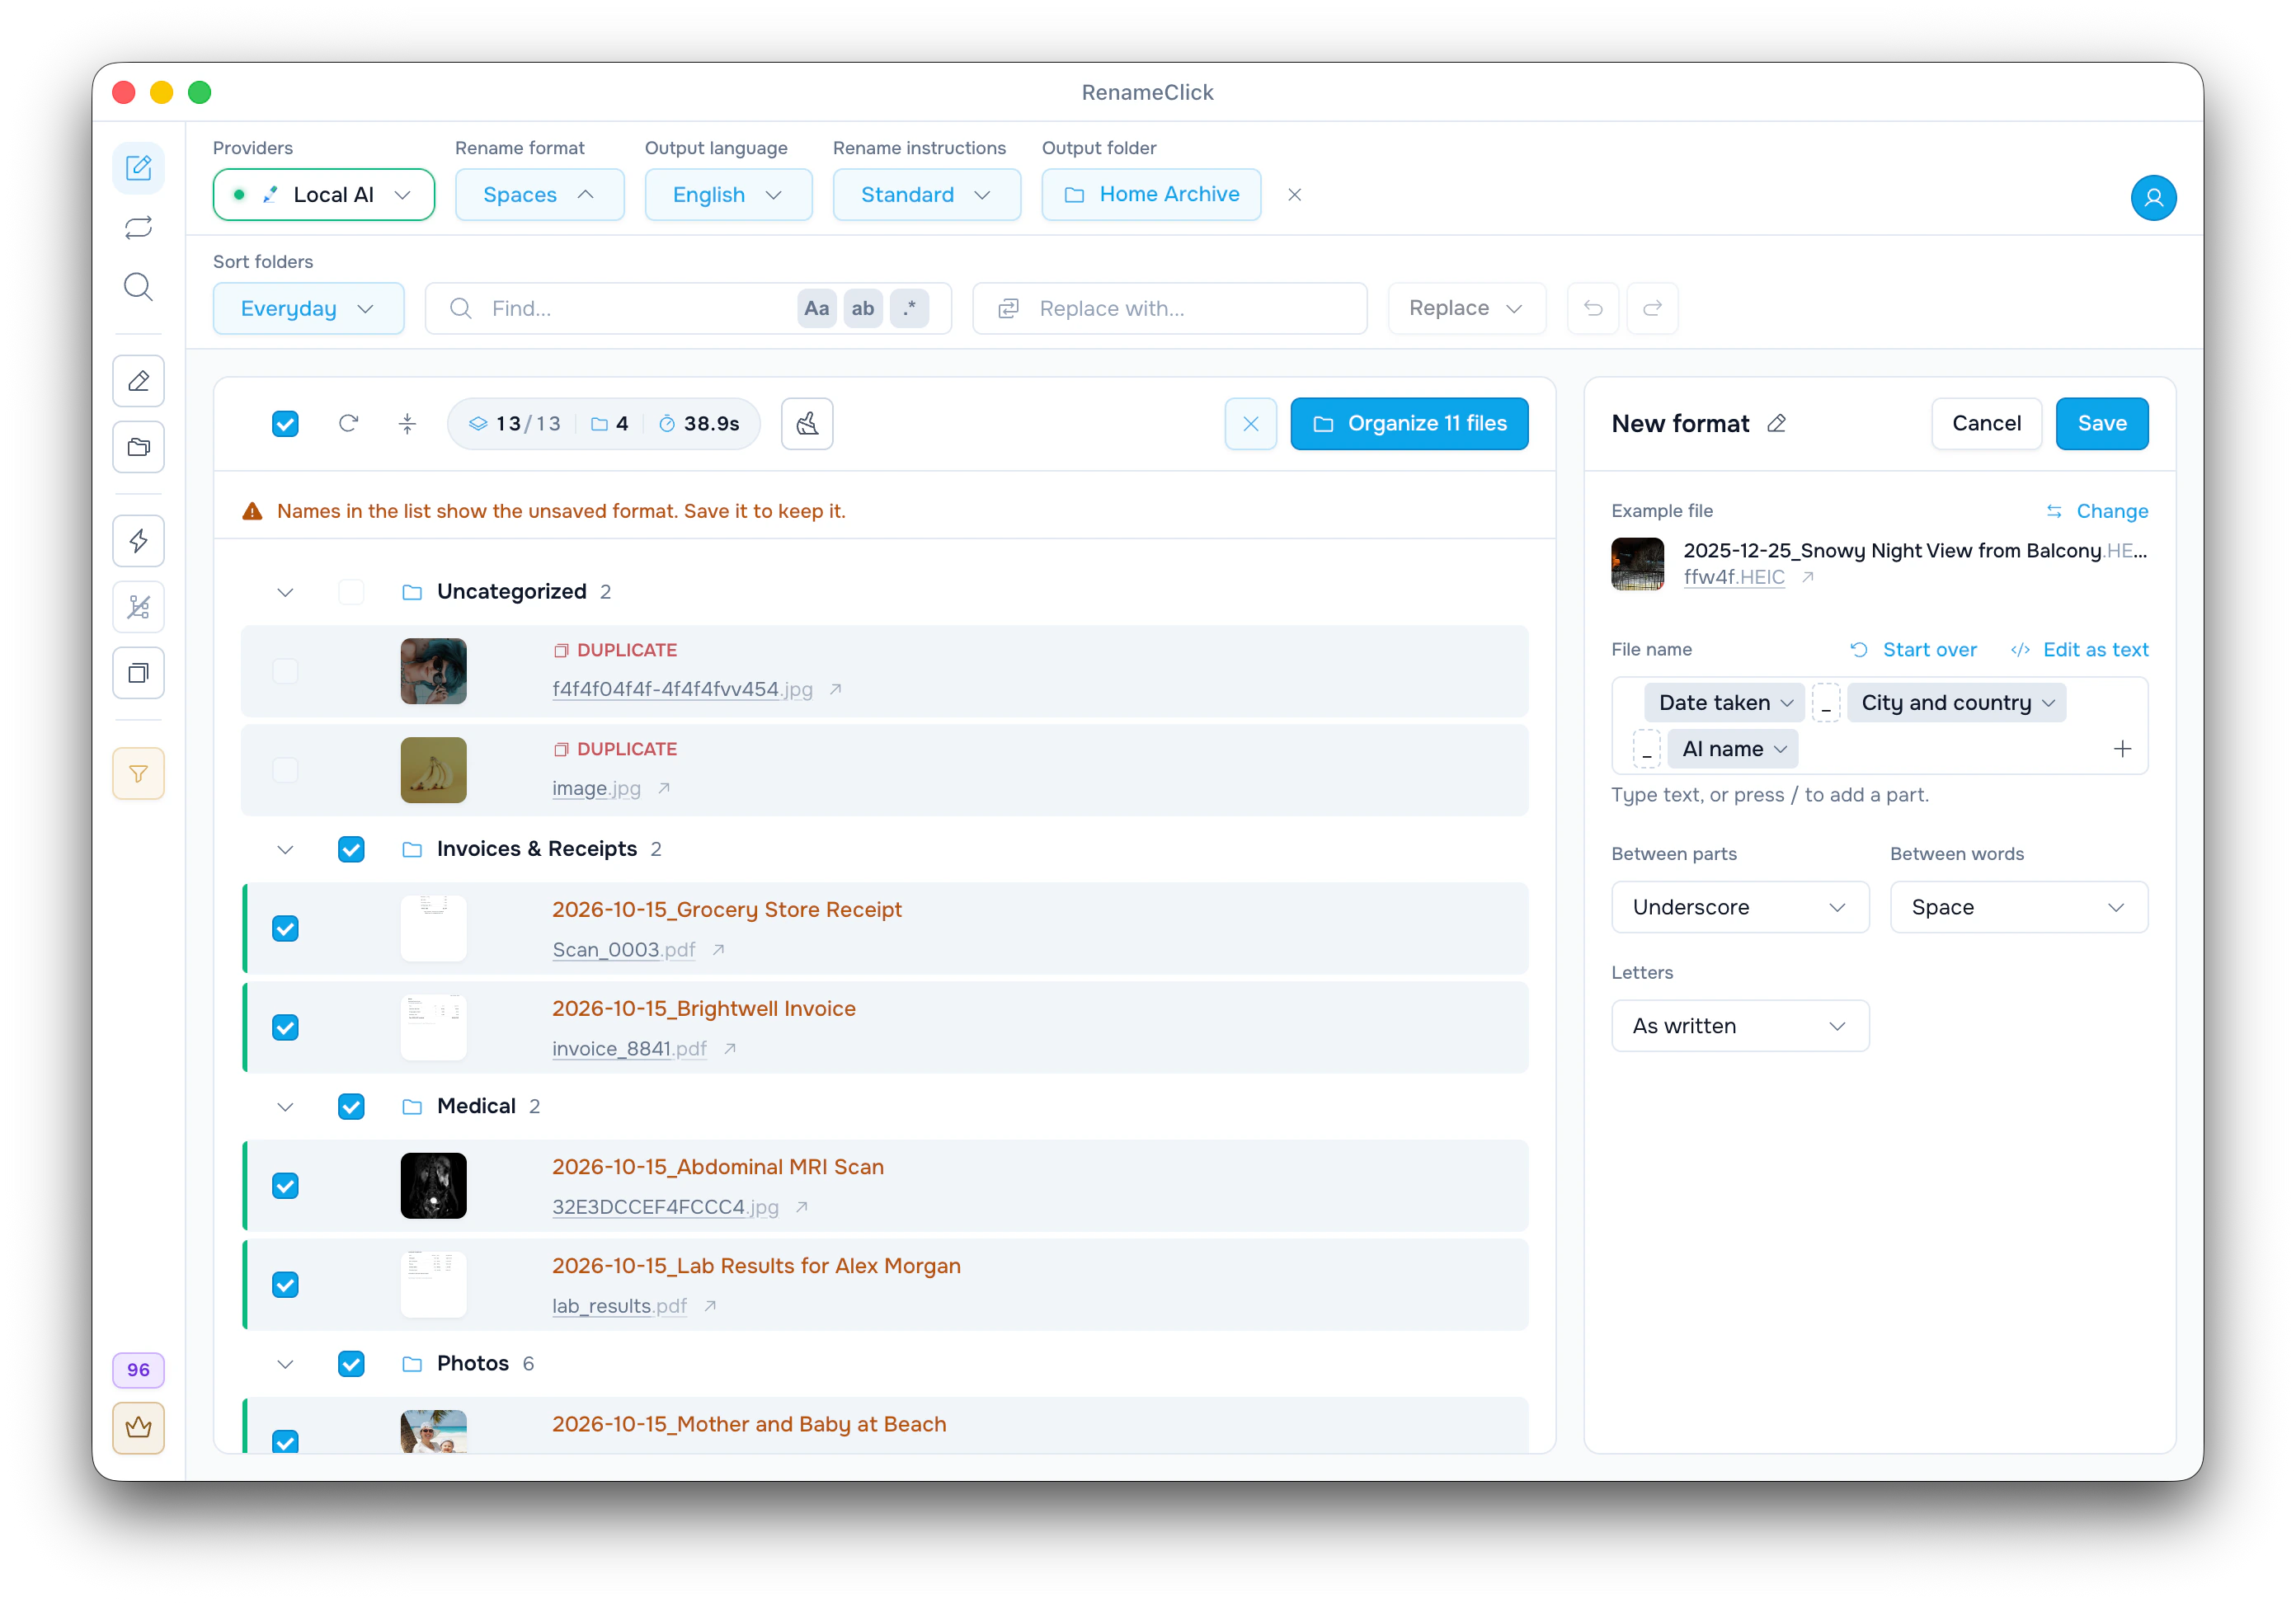Toggle the match case Aa option
Viewport: 2296px width, 1603px height.
816,308
